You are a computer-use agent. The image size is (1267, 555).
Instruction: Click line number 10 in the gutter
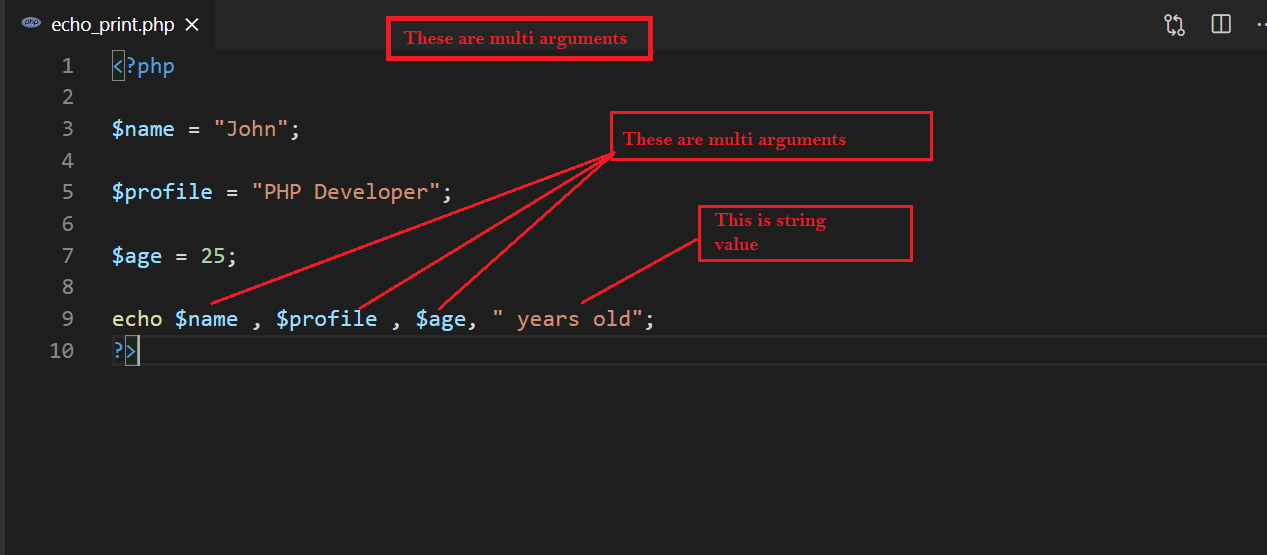61,351
